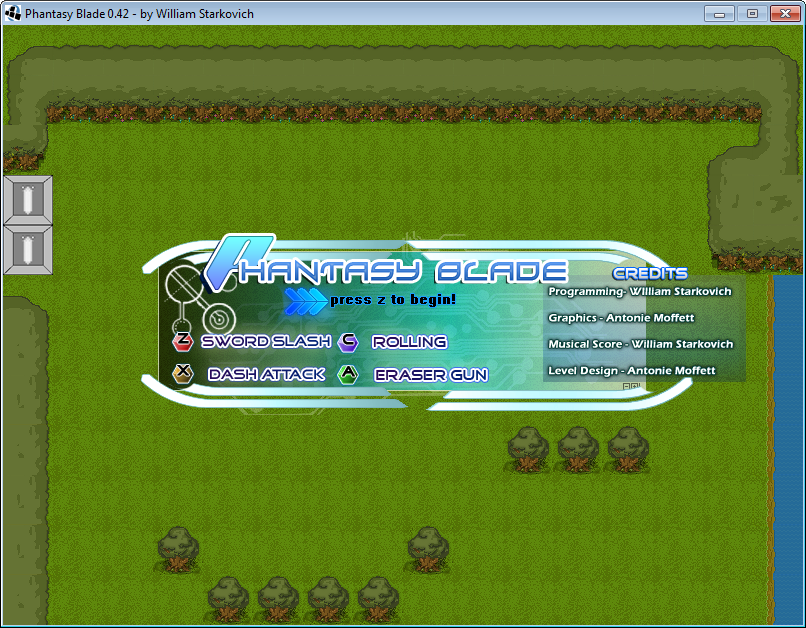The width and height of the screenshot is (806, 628).
Task: Click the Level Design credit line
Action: pyautogui.click(x=632, y=370)
